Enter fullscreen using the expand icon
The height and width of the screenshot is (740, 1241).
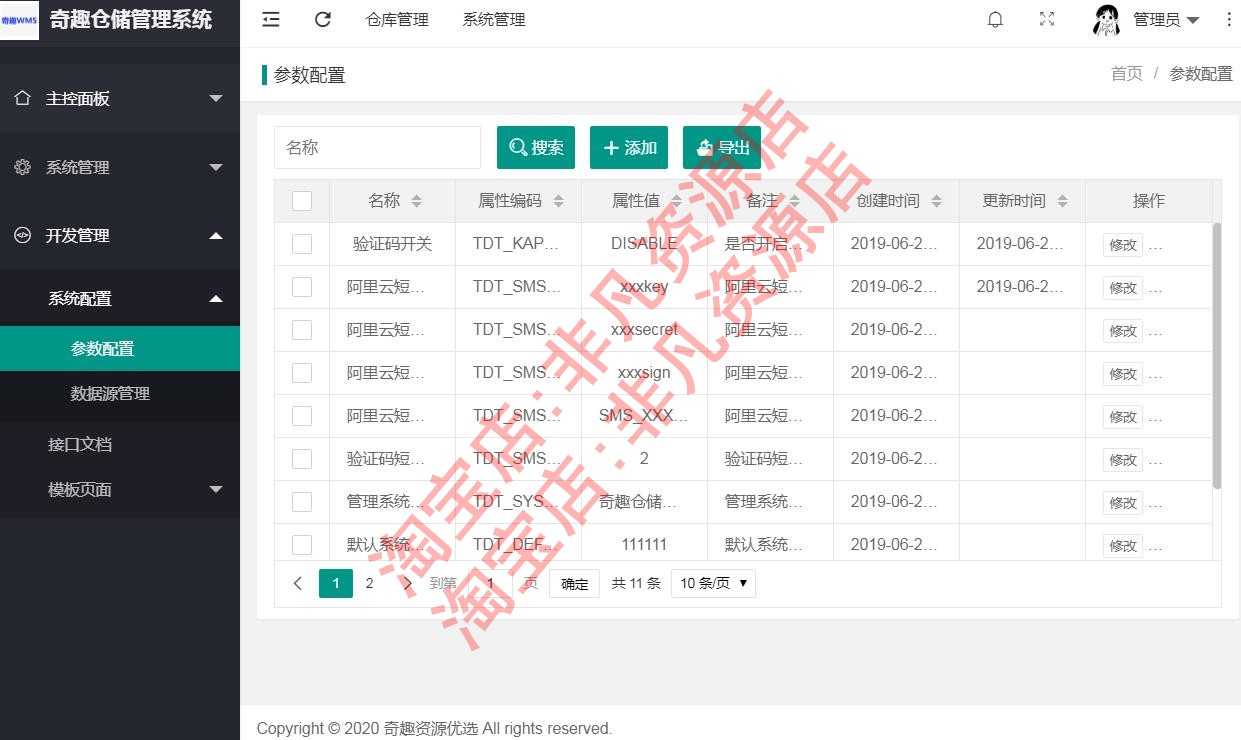point(1046,19)
